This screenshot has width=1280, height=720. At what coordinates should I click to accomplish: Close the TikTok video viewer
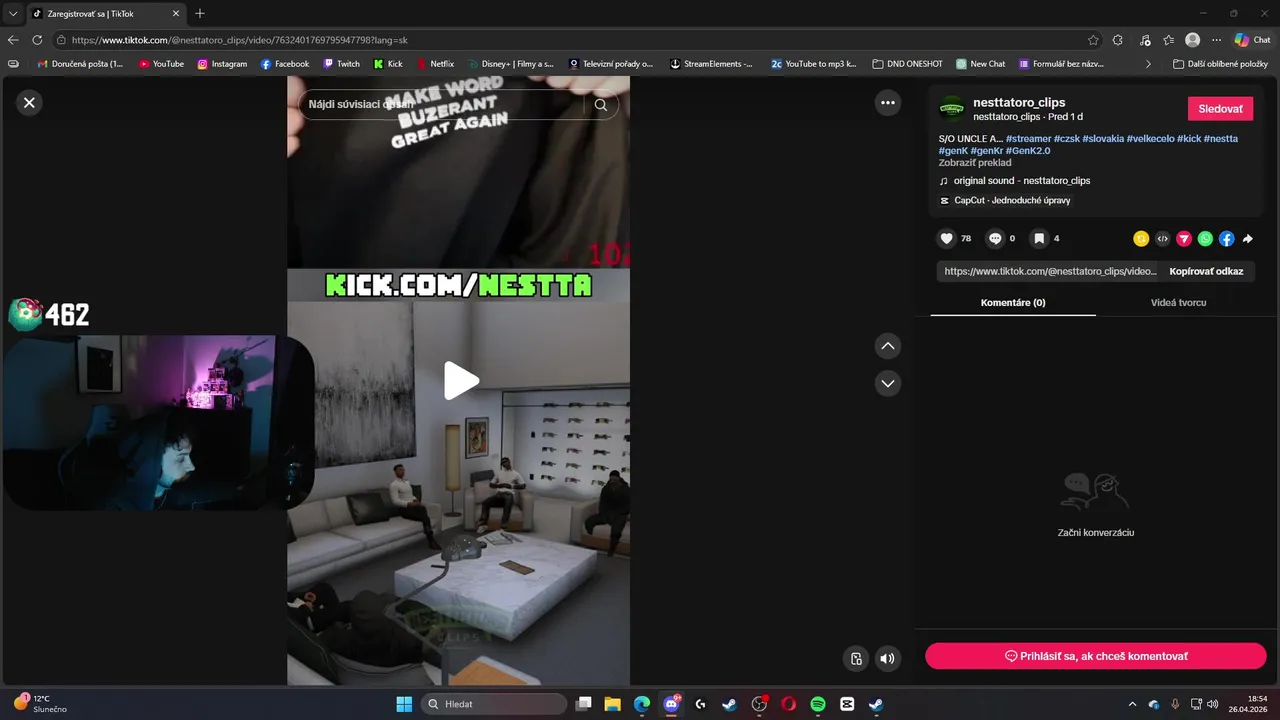pyautogui.click(x=29, y=102)
